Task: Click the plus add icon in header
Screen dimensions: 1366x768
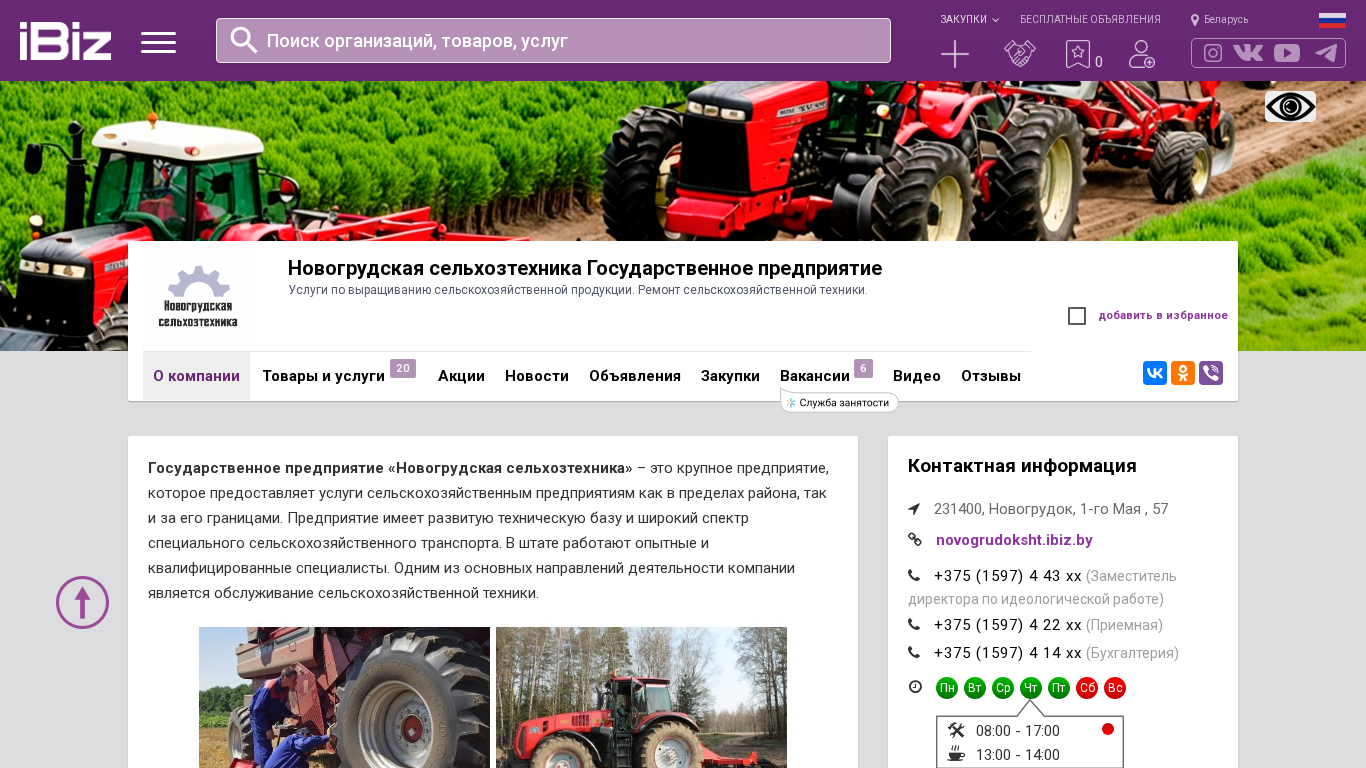Action: (955, 54)
